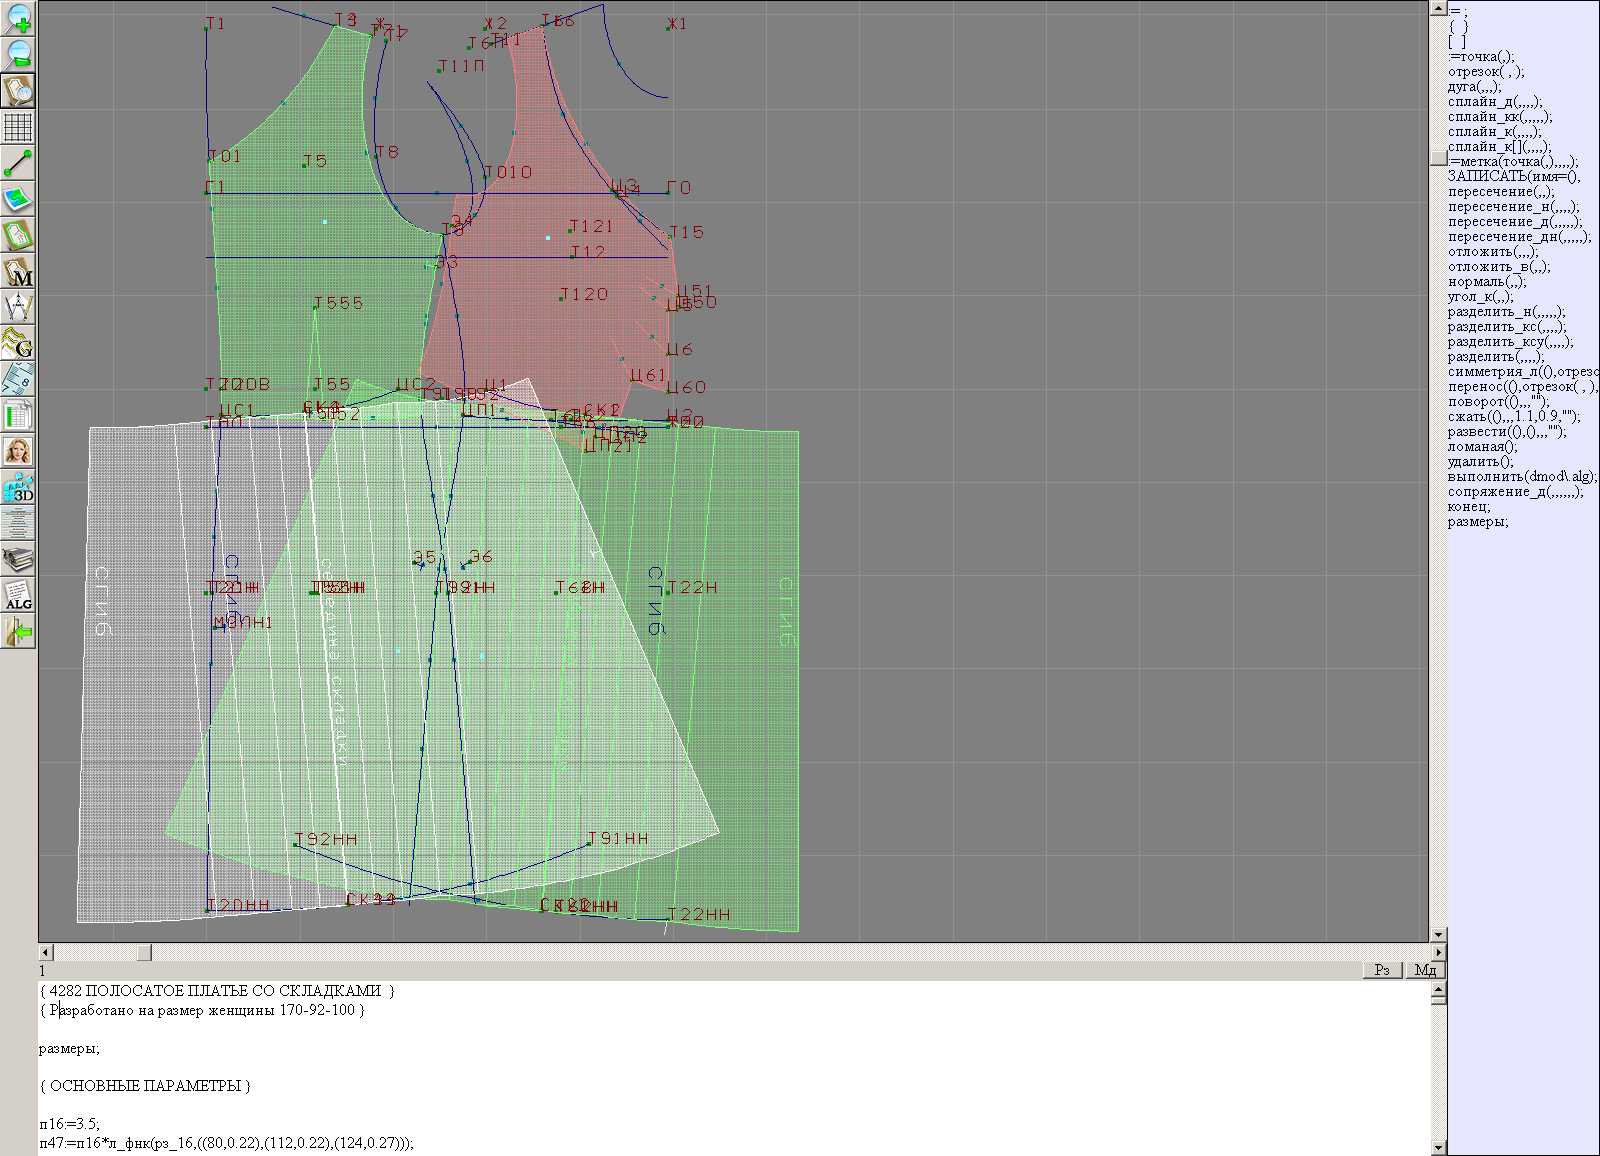Viewport: 1600px width, 1156px height.
Task: Toggle the grid display icon
Action: pos(18,127)
